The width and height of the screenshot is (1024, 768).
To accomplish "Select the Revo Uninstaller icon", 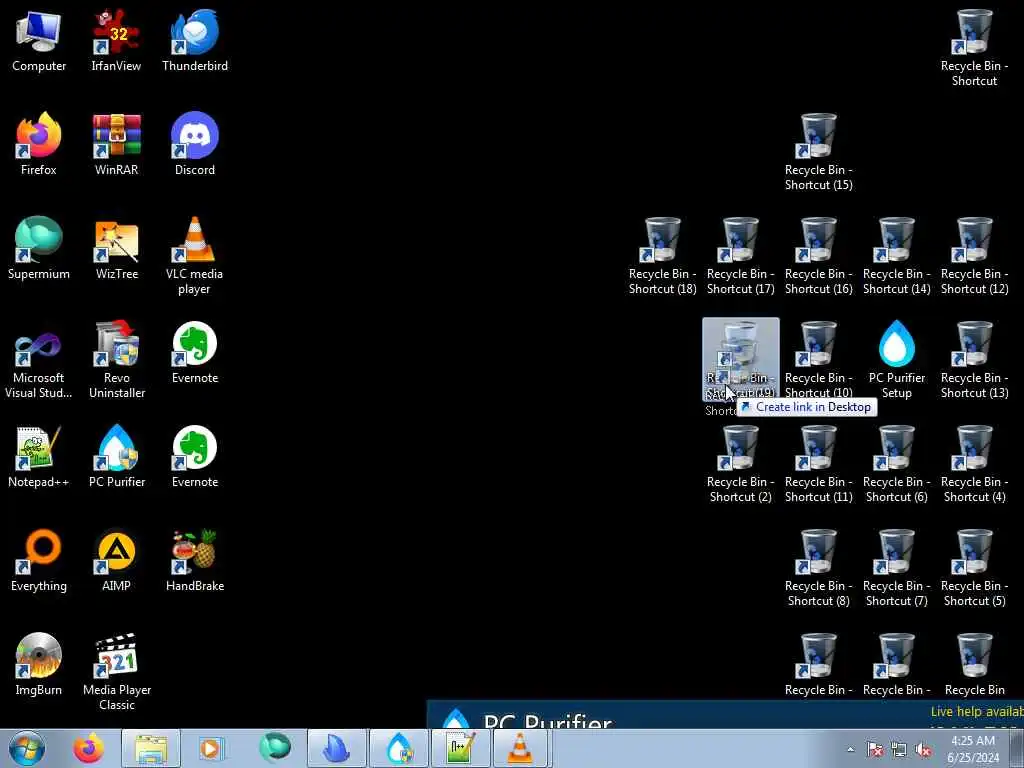I will tap(116, 360).
